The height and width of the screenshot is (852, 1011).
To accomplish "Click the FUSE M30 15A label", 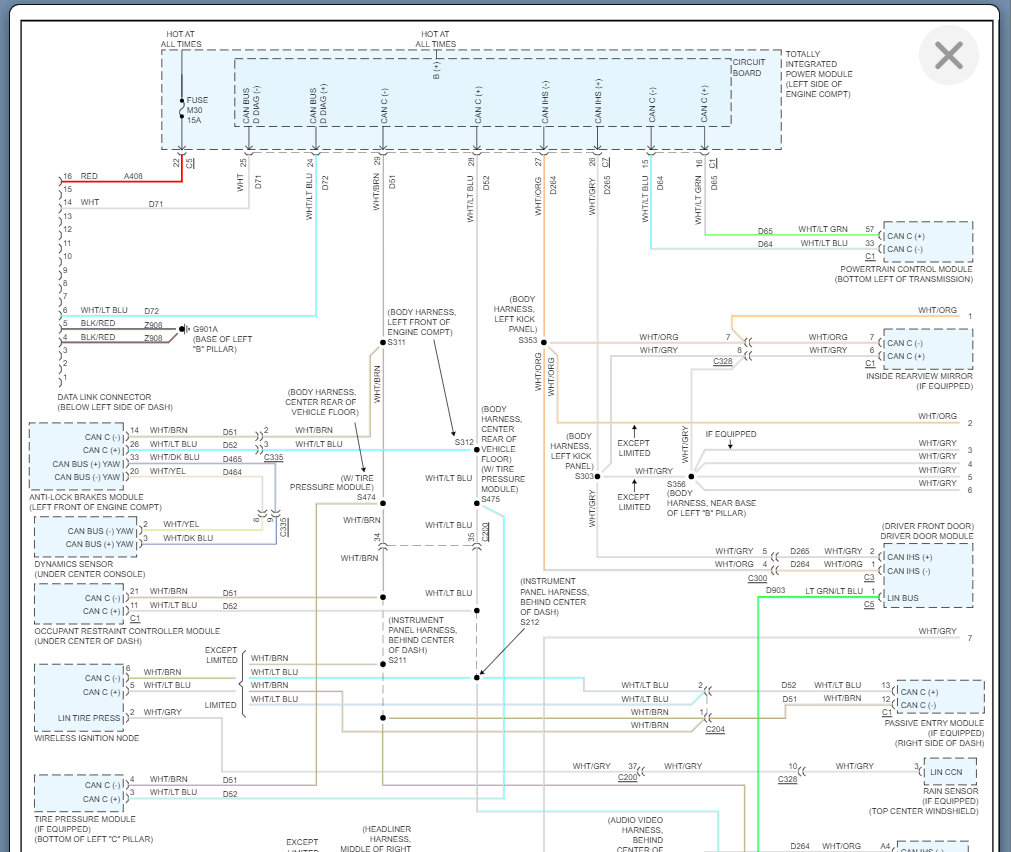I will [197, 110].
